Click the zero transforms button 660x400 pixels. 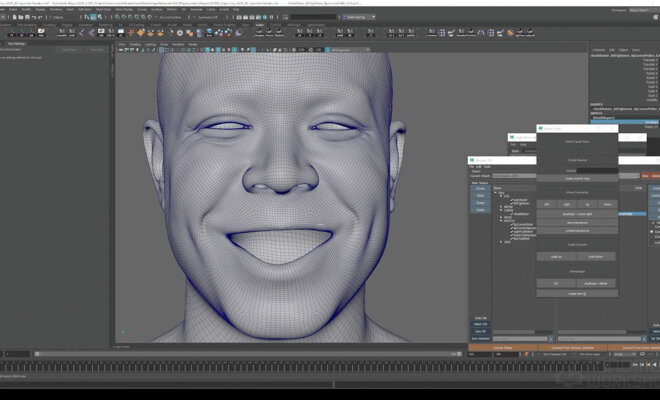(577, 222)
